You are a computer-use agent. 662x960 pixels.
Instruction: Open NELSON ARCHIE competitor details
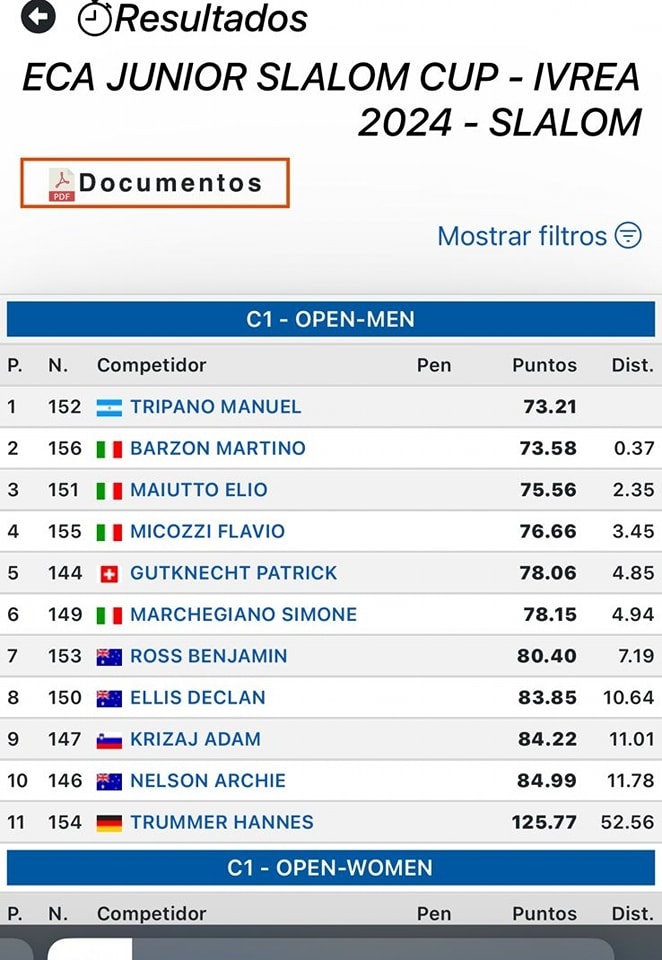(x=208, y=781)
